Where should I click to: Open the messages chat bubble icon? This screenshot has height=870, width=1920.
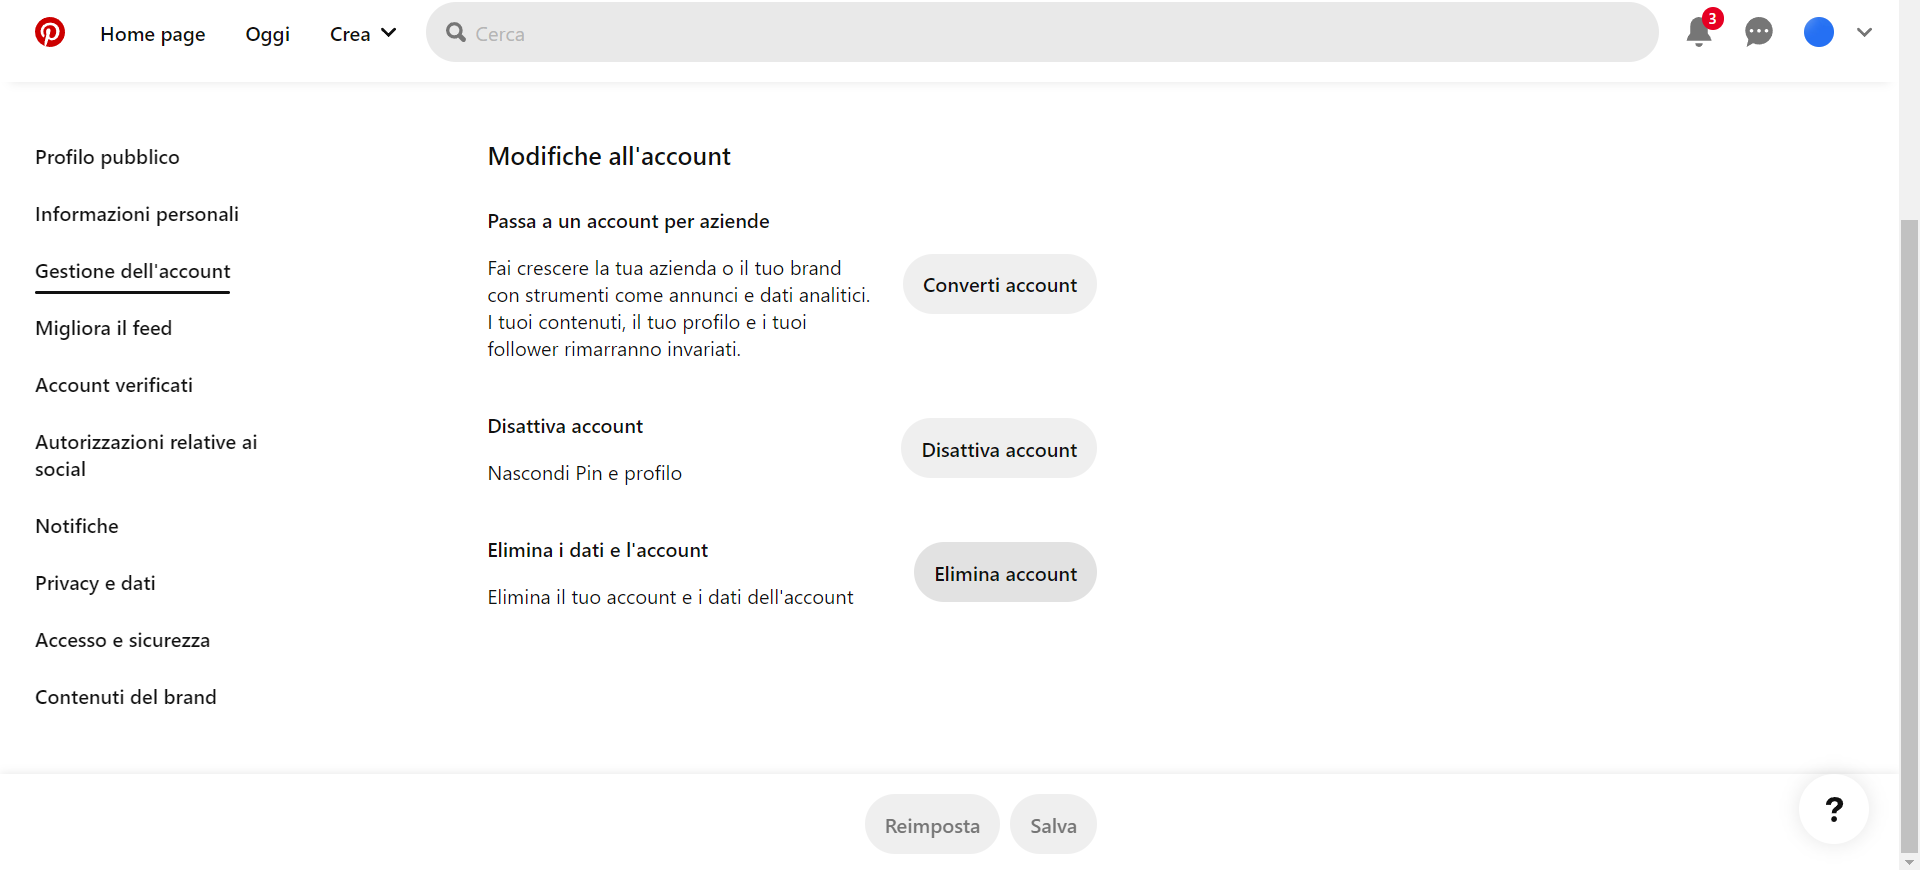[1758, 33]
